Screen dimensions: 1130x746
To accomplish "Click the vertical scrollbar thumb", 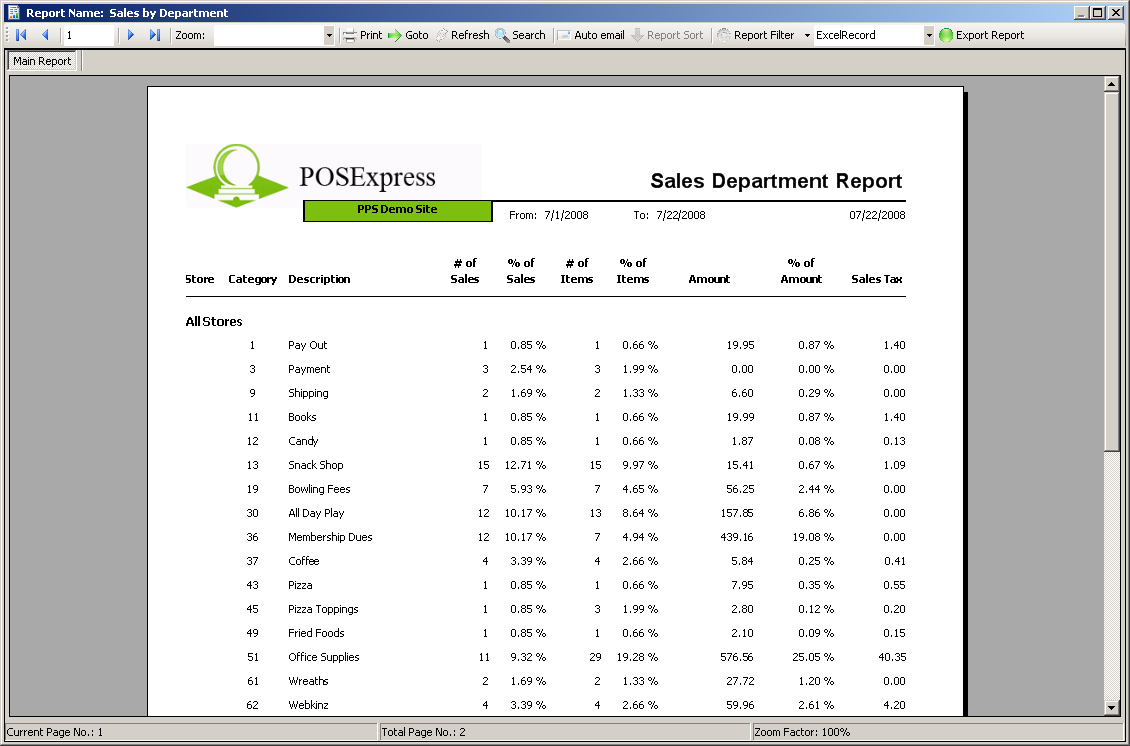I will tap(1111, 272).
